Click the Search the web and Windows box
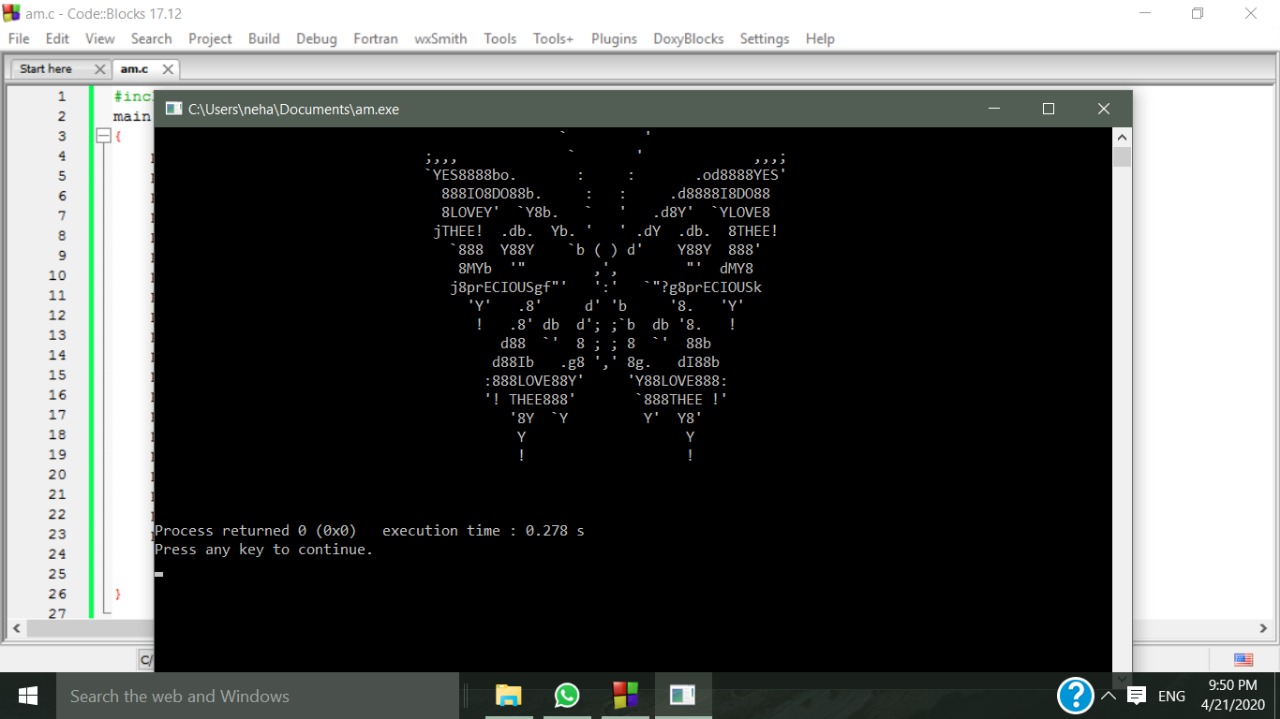Viewport: 1280px width, 719px height. click(258, 696)
